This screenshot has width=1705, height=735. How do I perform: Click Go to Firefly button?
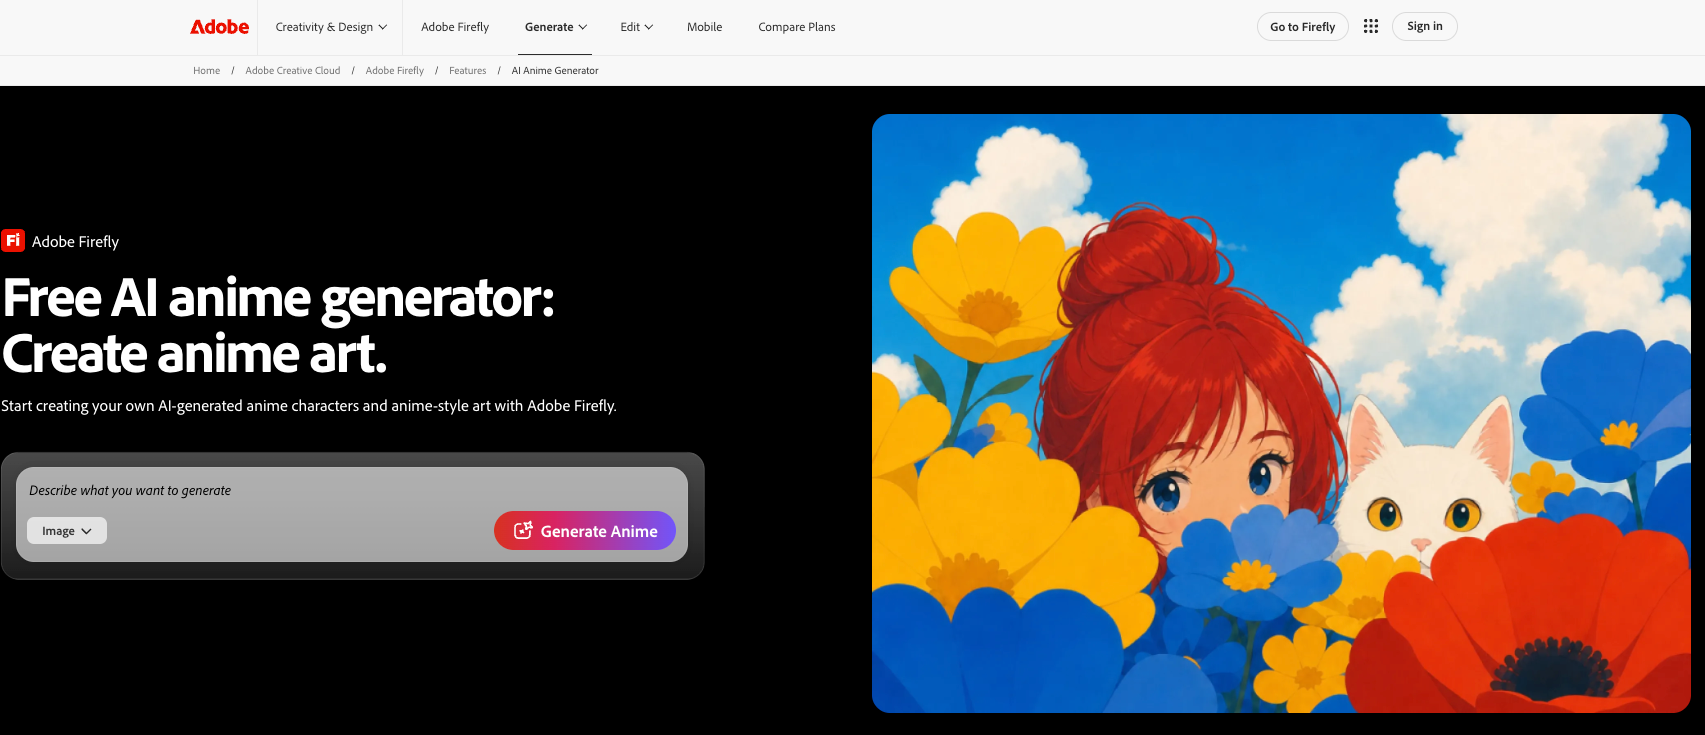(1302, 27)
